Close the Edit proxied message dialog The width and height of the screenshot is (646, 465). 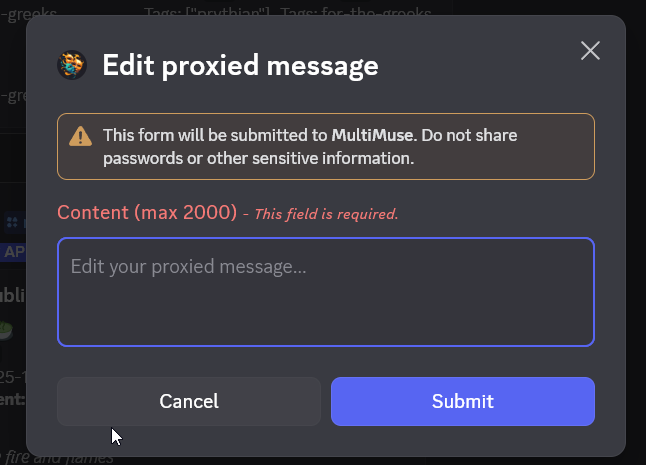click(x=590, y=50)
